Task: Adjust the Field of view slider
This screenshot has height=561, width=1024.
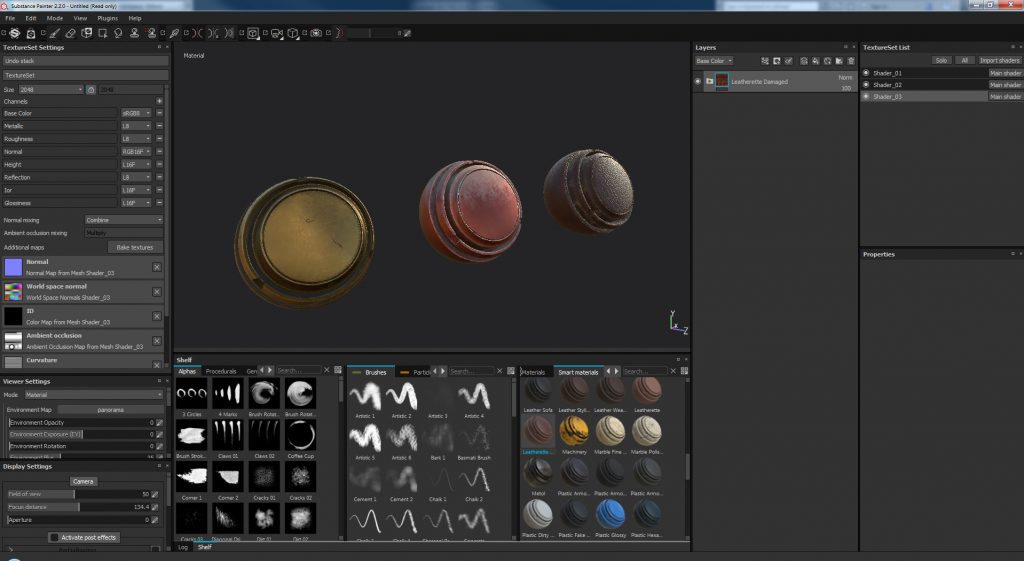Action: point(80,494)
